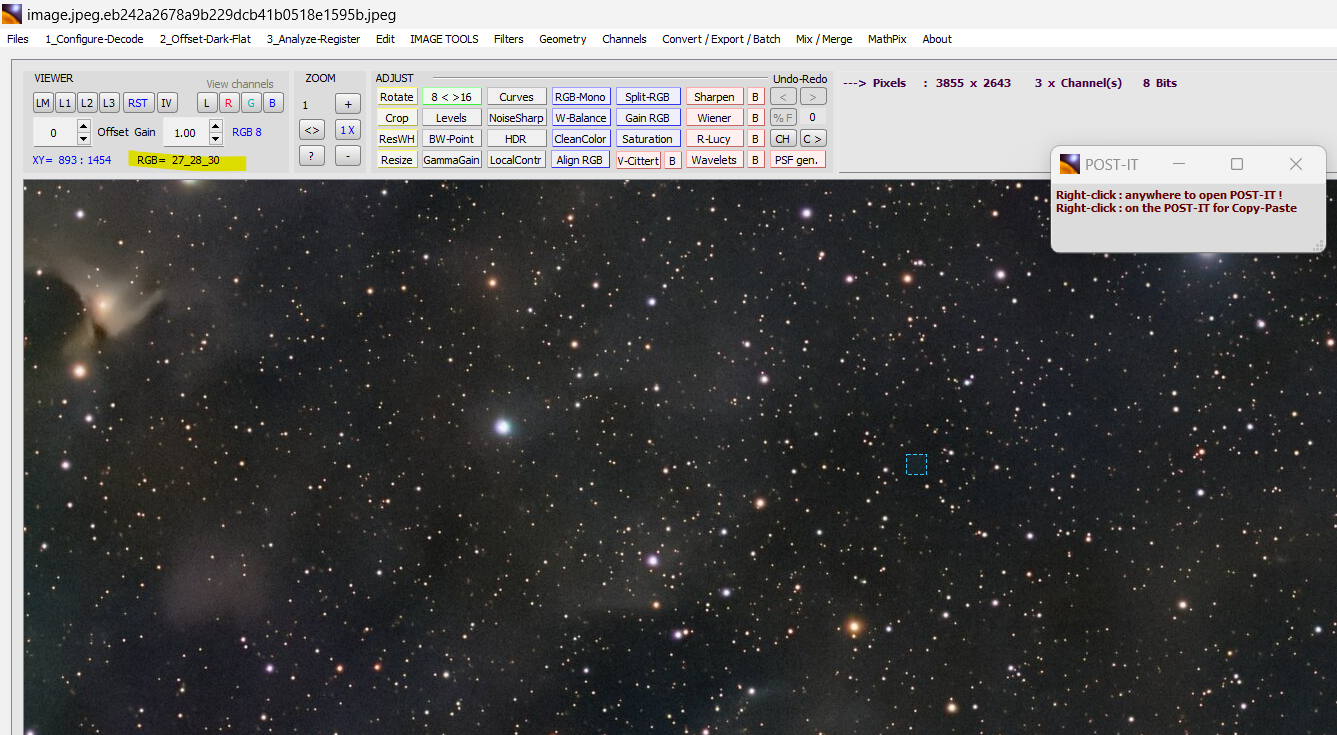Click the RGB-Mono button
Viewport: 1337px width, 735px height.
581,97
